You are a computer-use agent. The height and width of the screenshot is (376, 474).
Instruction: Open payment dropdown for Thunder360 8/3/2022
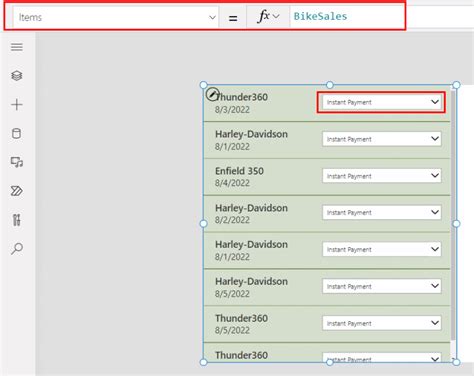[x=382, y=102]
